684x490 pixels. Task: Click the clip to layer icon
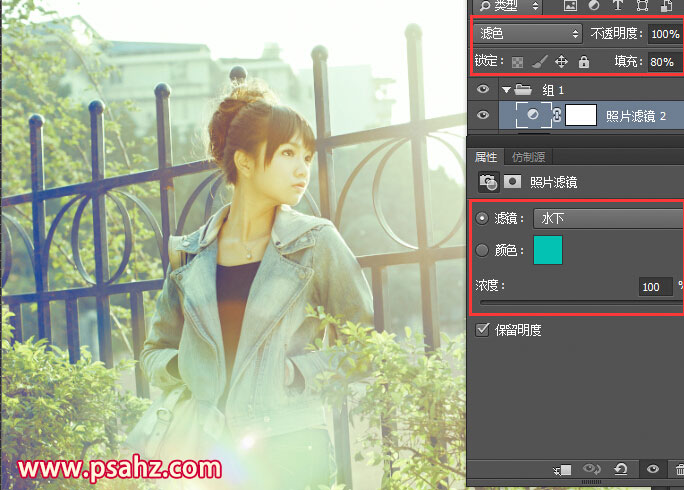pyautogui.click(x=564, y=469)
